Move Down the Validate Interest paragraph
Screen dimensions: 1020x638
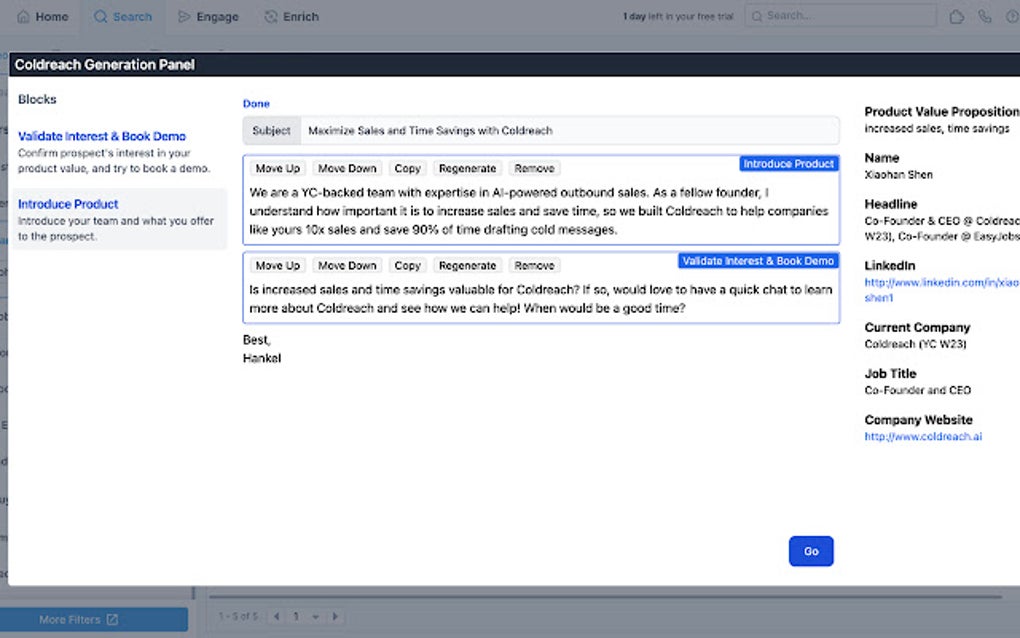[347, 265]
